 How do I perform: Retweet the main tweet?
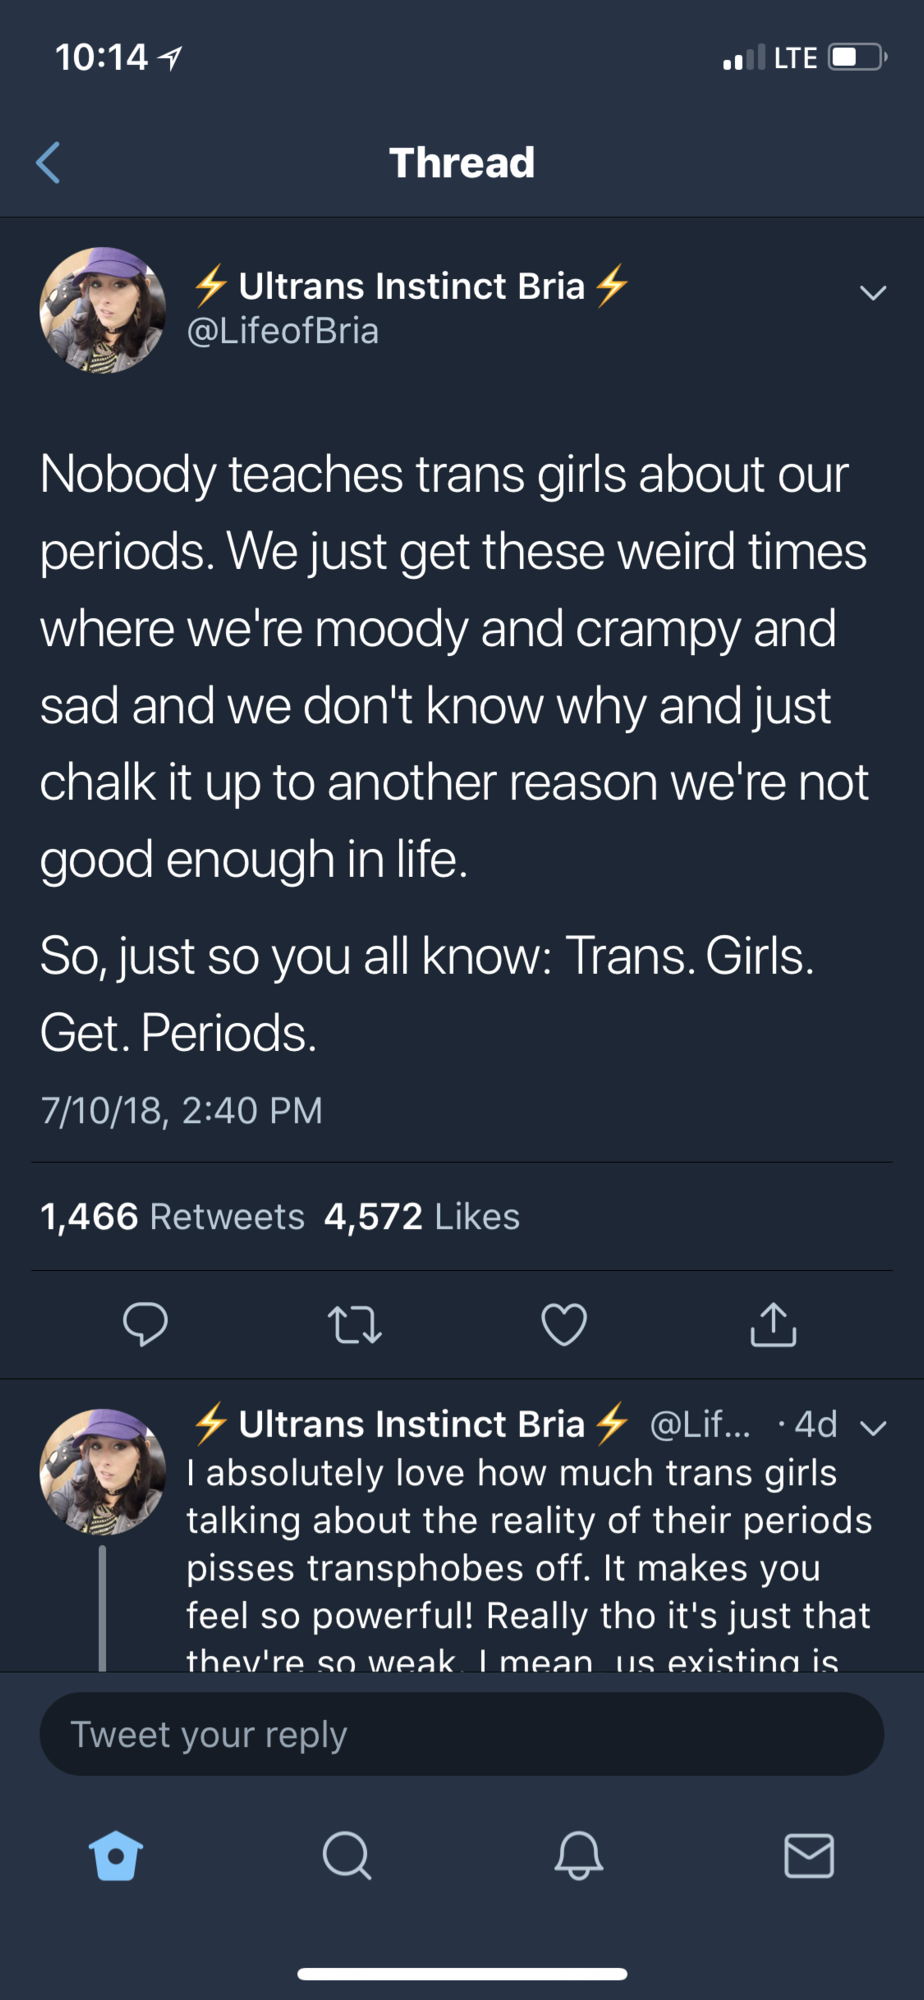355,1325
